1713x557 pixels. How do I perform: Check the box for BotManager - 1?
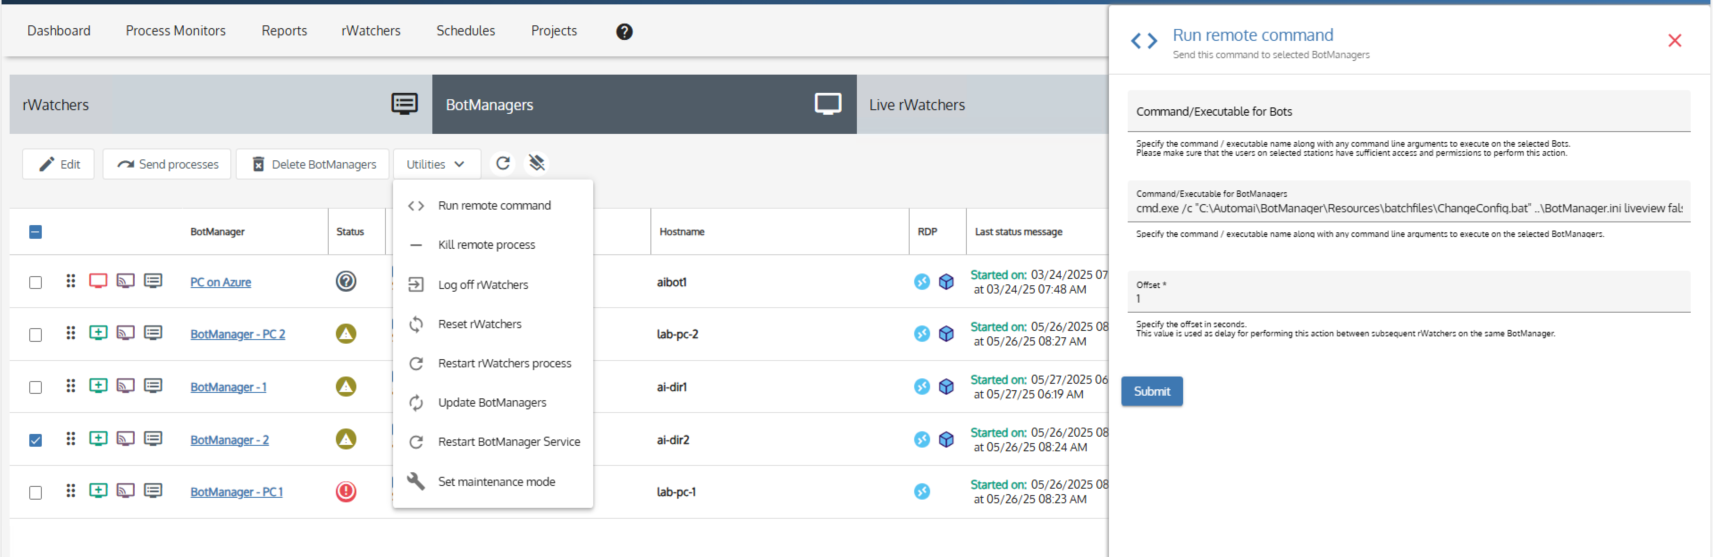[x=35, y=388]
